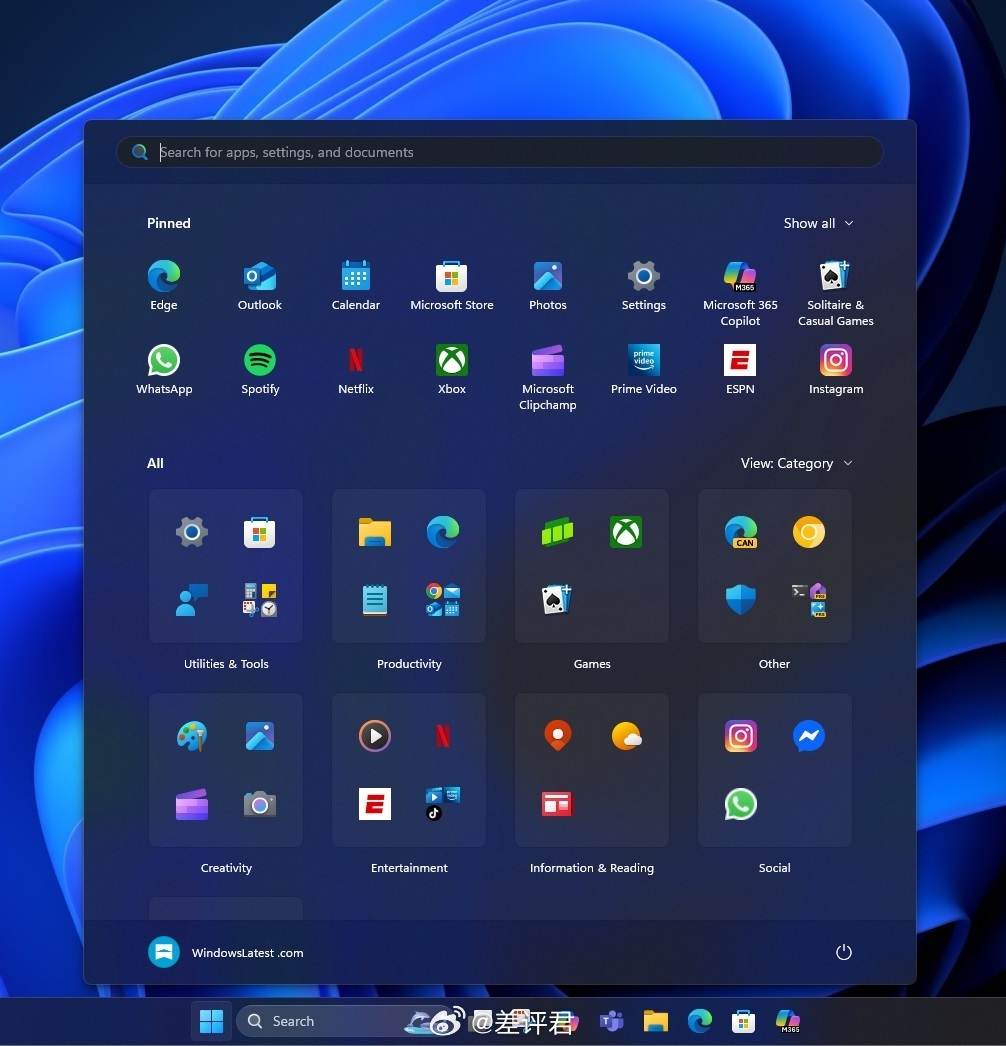Open the pinned Edge app
The image size is (1006, 1046).
click(163, 286)
